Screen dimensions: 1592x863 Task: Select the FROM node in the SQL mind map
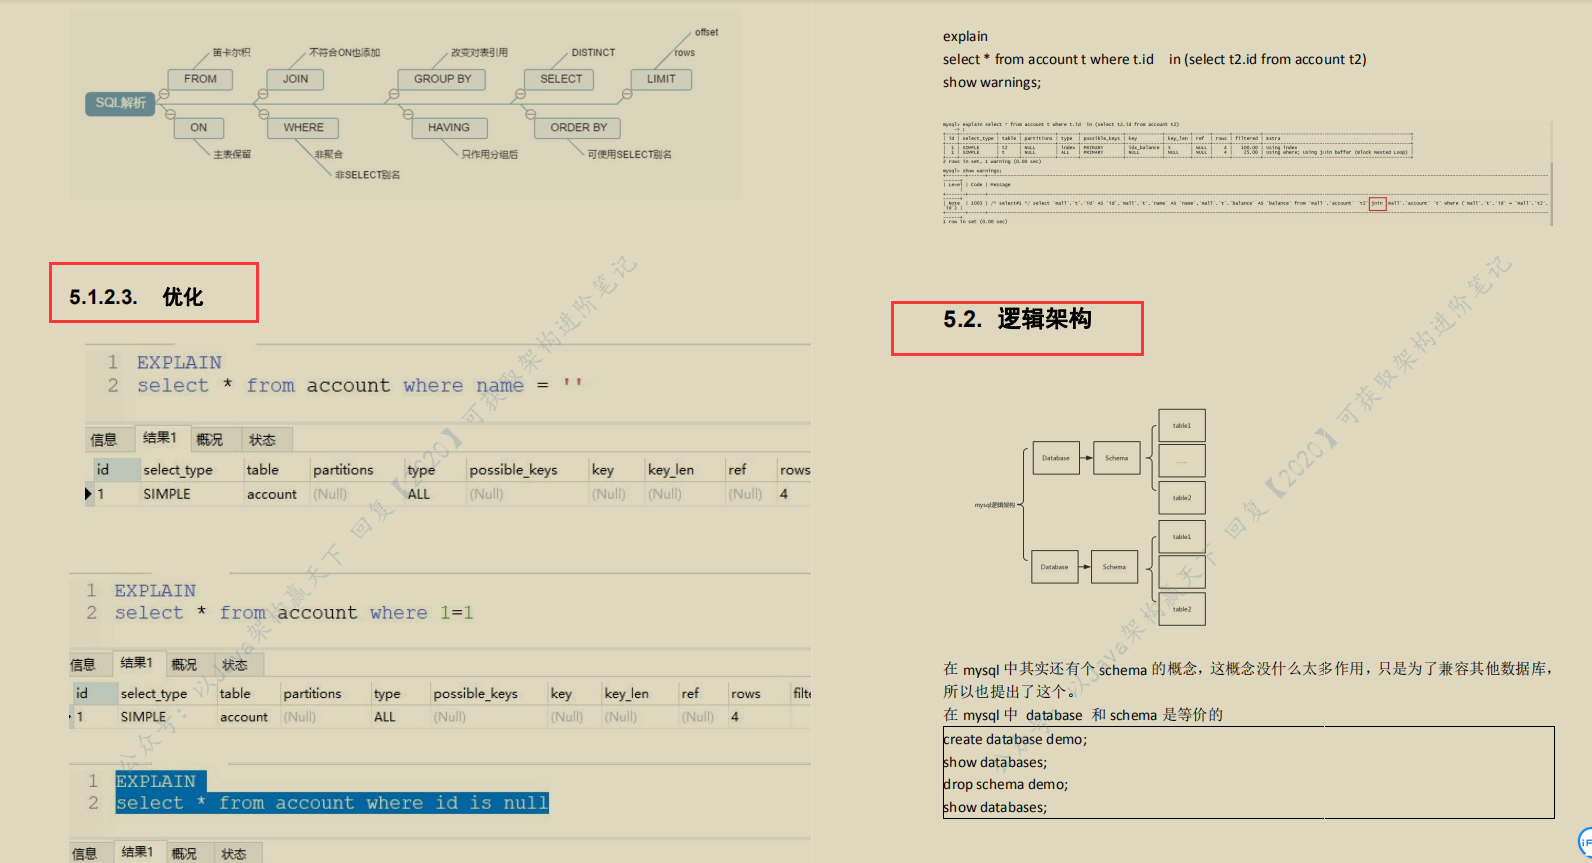[x=200, y=79]
